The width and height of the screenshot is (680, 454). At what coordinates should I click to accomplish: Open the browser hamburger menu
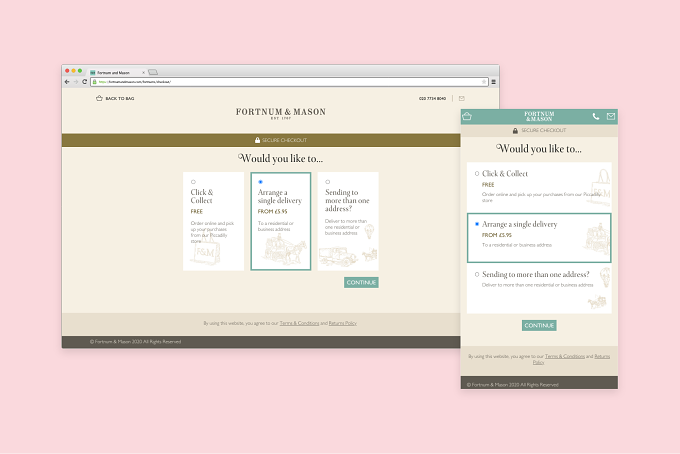tap(494, 82)
